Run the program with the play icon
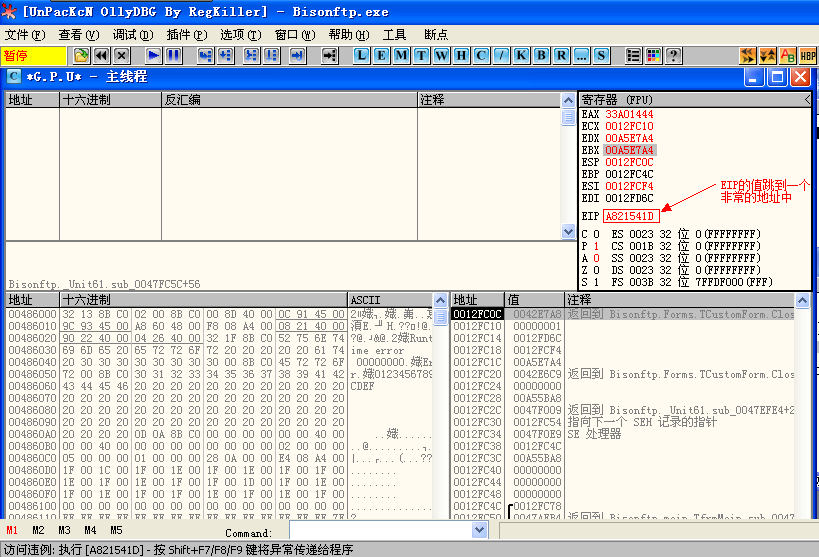The width and height of the screenshot is (819, 557). 154,55
